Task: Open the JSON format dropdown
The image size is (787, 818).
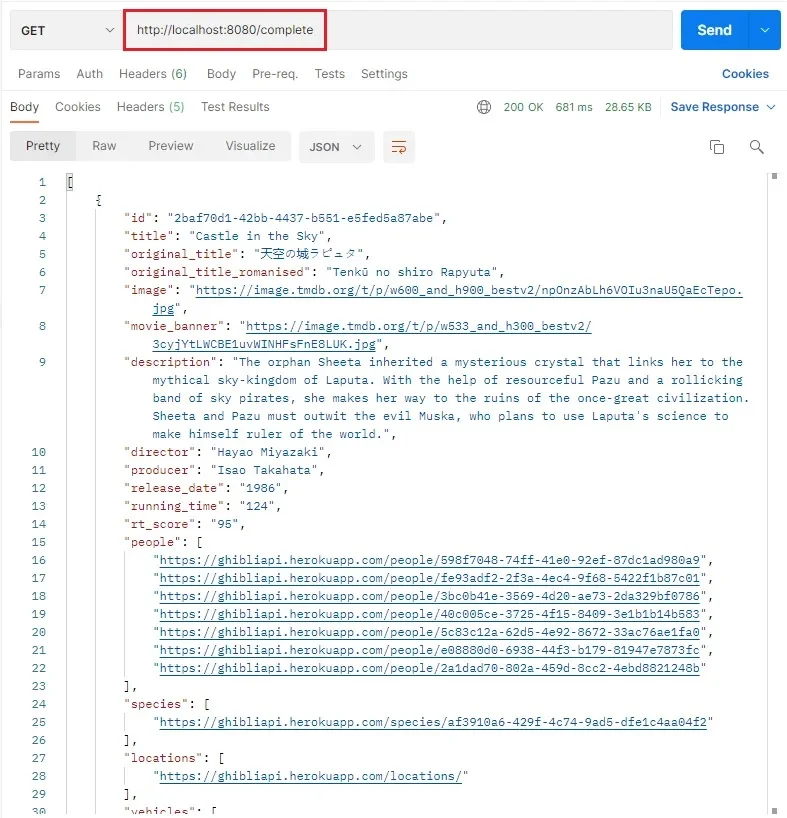Action: [336, 147]
